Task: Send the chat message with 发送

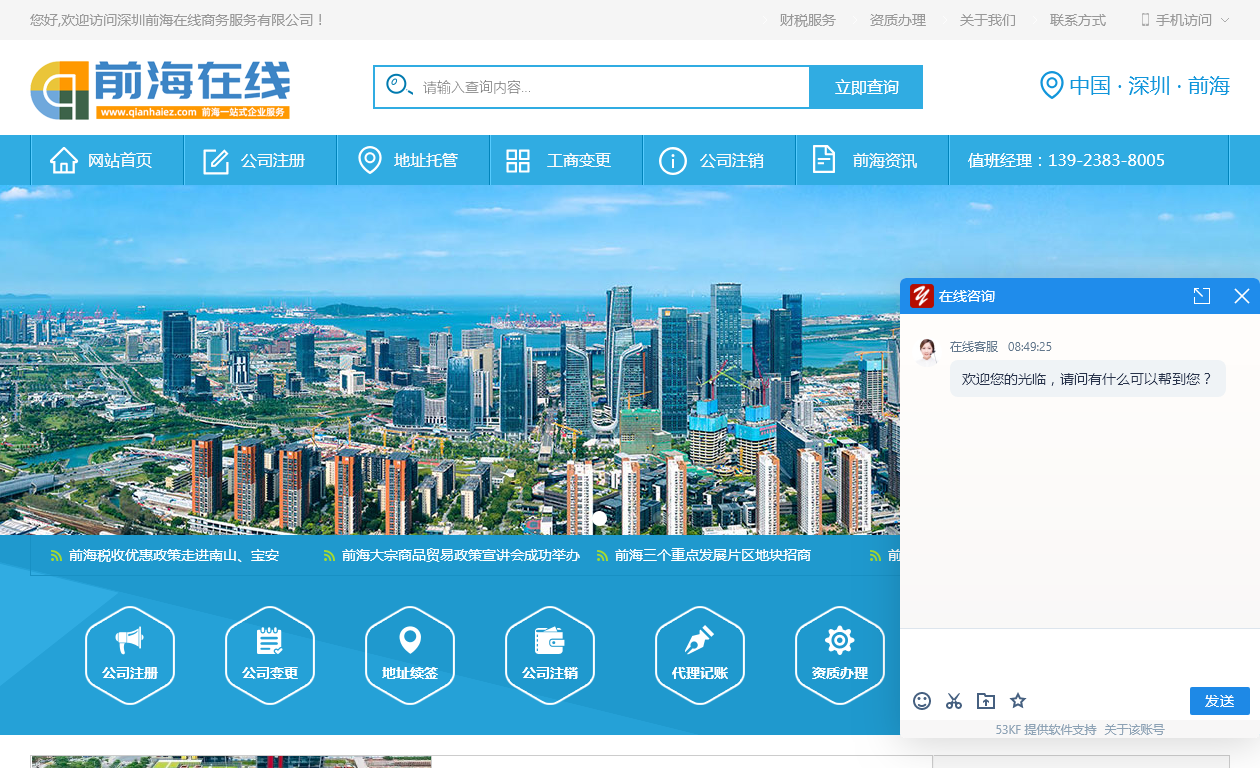Action: coord(1219,701)
